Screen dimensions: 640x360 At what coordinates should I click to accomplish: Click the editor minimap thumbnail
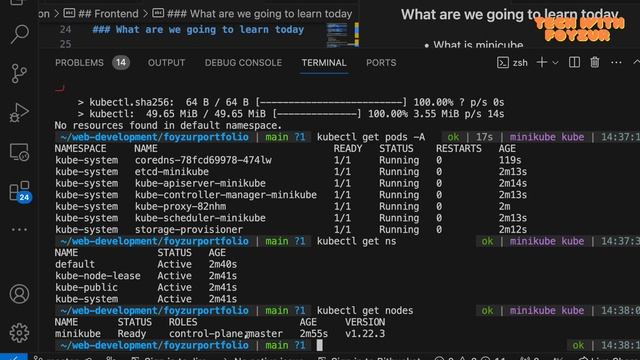337,35
